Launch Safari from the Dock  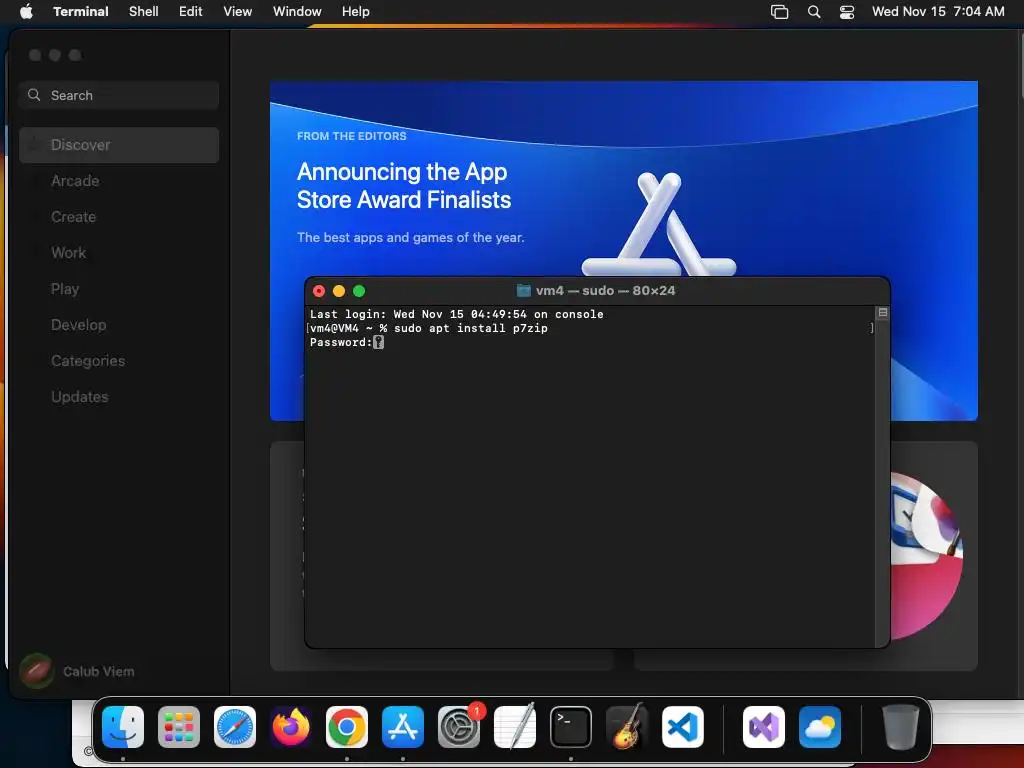(235, 727)
